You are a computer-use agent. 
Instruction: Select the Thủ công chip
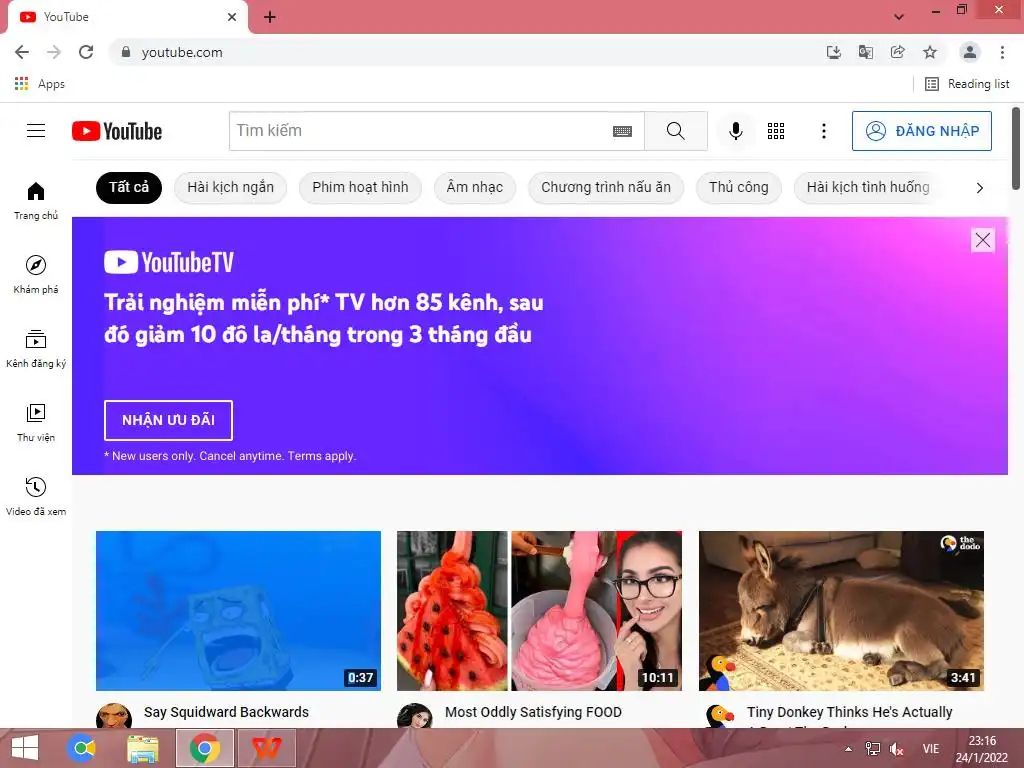pos(739,187)
